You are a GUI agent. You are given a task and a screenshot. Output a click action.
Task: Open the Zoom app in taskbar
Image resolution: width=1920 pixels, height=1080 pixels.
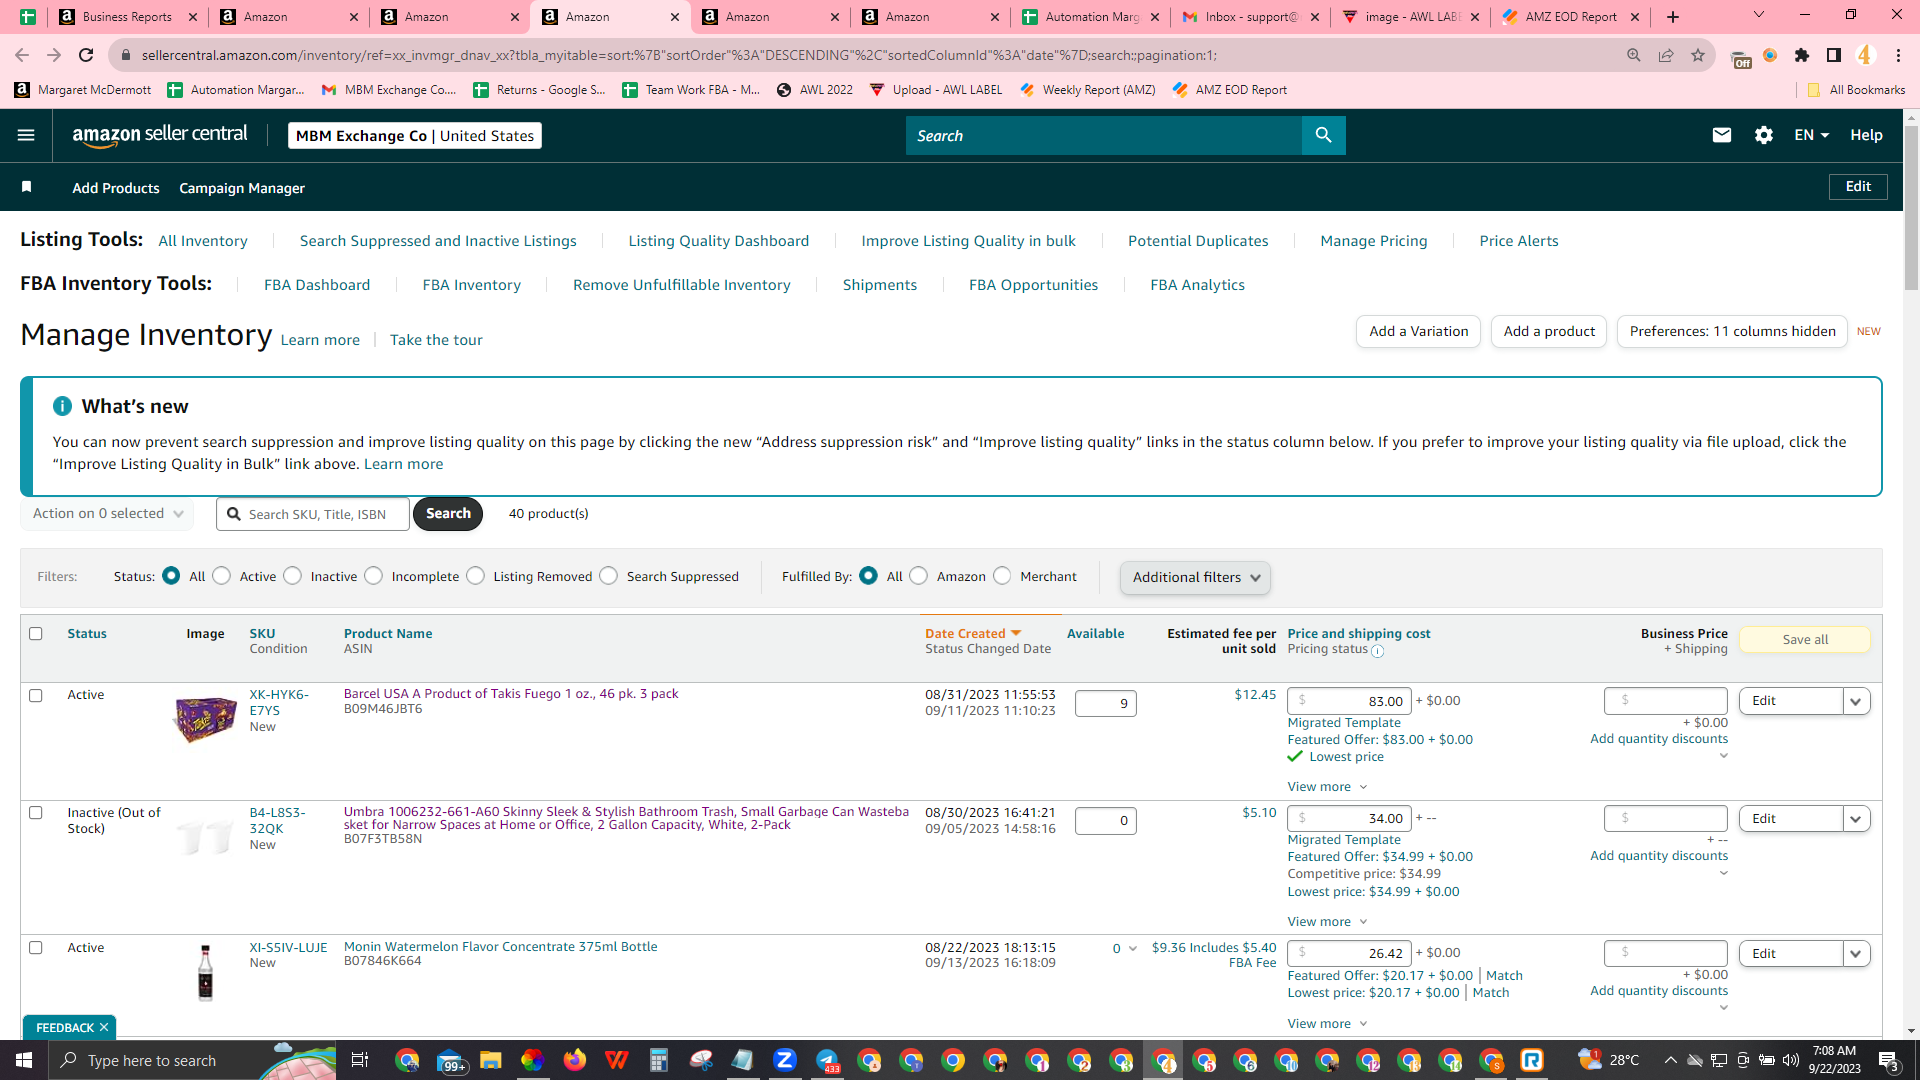[x=785, y=1060]
